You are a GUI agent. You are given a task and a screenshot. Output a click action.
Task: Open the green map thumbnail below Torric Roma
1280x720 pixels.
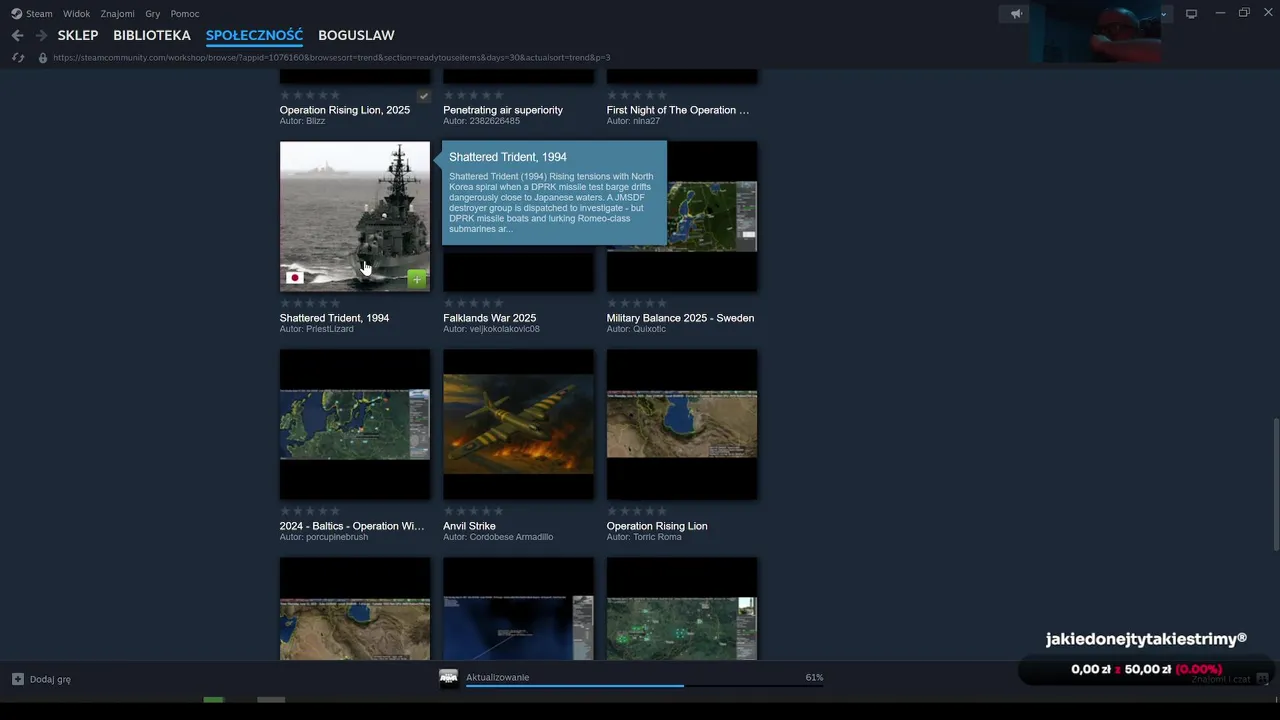coord(682,608)
